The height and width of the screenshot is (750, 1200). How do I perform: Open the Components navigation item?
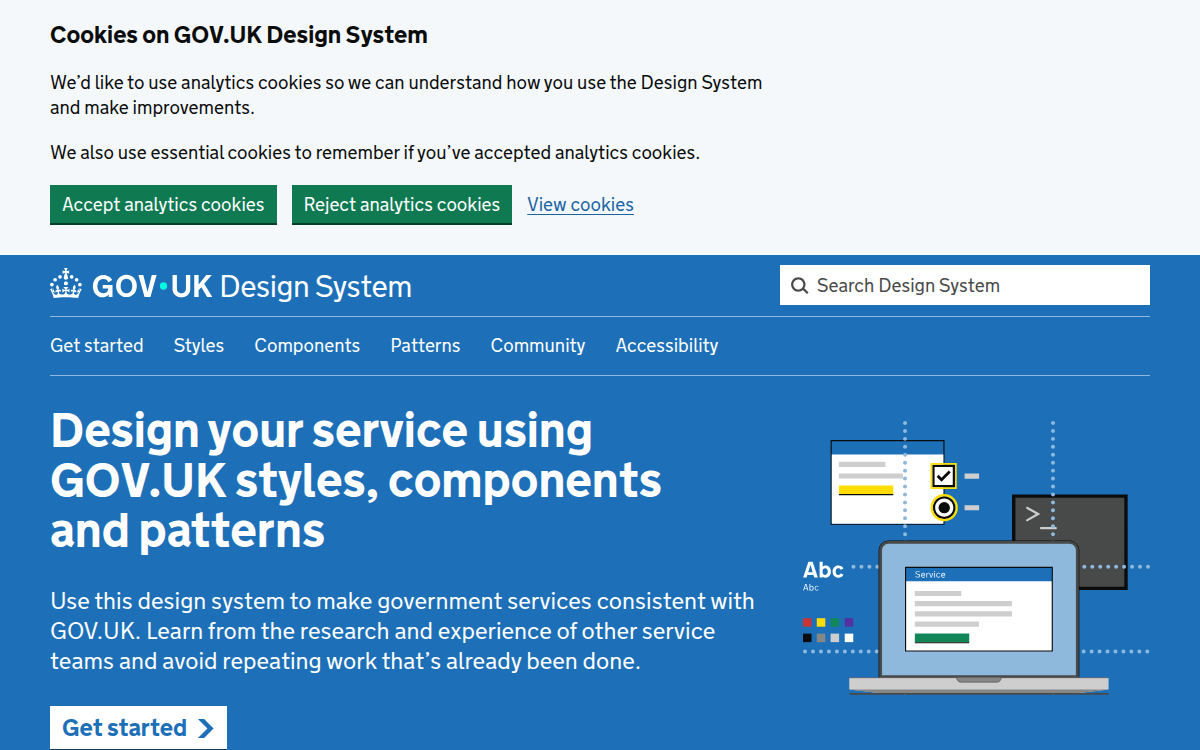(x=307, y=345)
